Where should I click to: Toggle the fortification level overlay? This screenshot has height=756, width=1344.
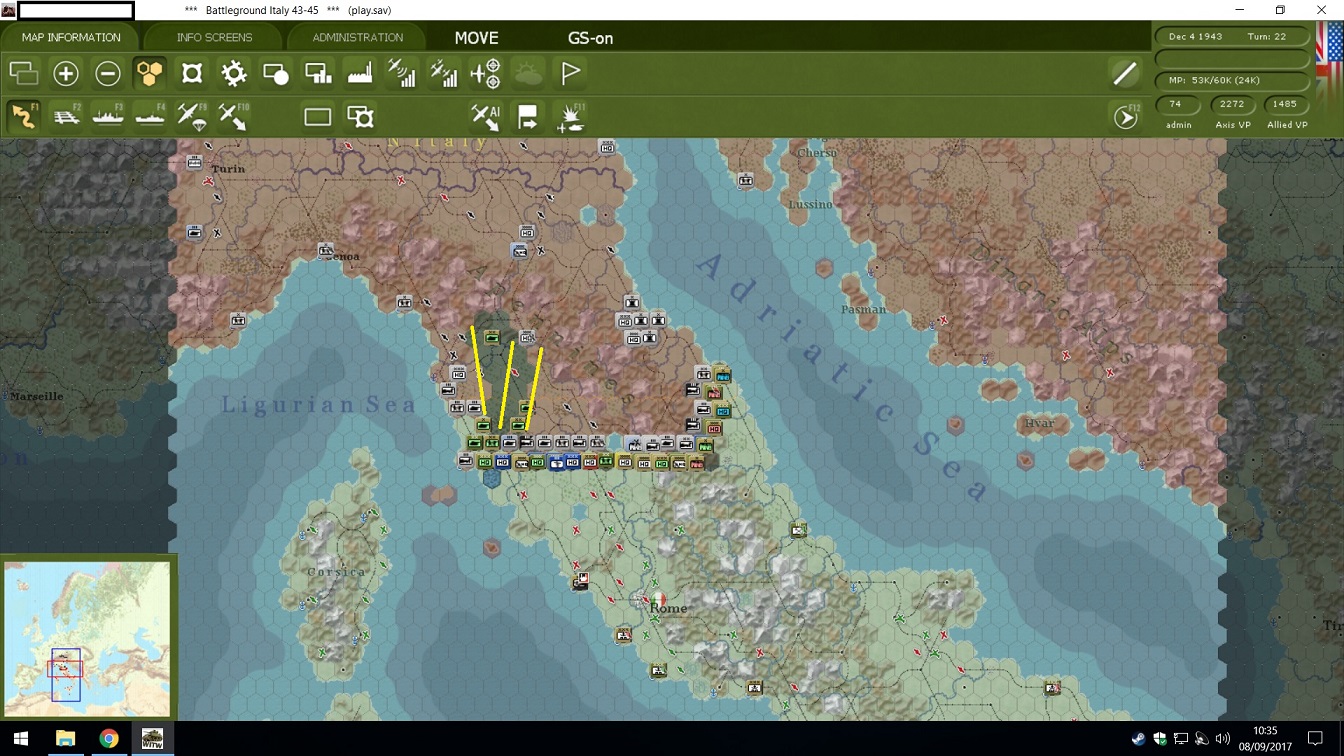tap(192, 73)
